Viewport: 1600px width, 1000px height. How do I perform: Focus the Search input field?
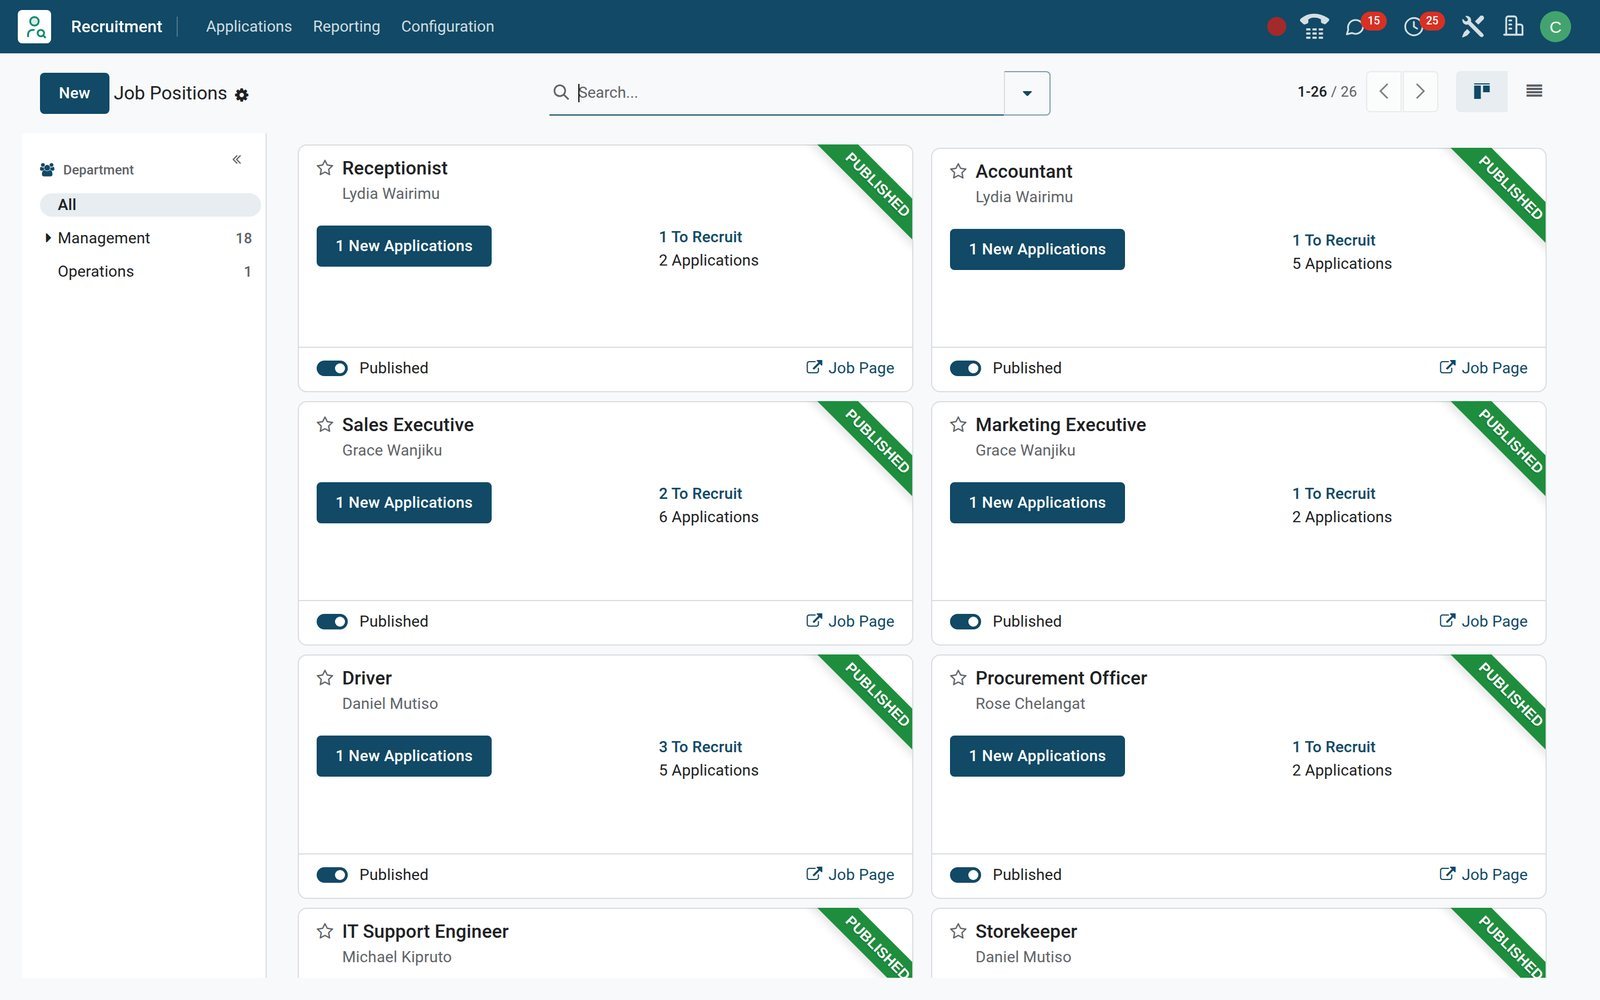tap(789, 92)
